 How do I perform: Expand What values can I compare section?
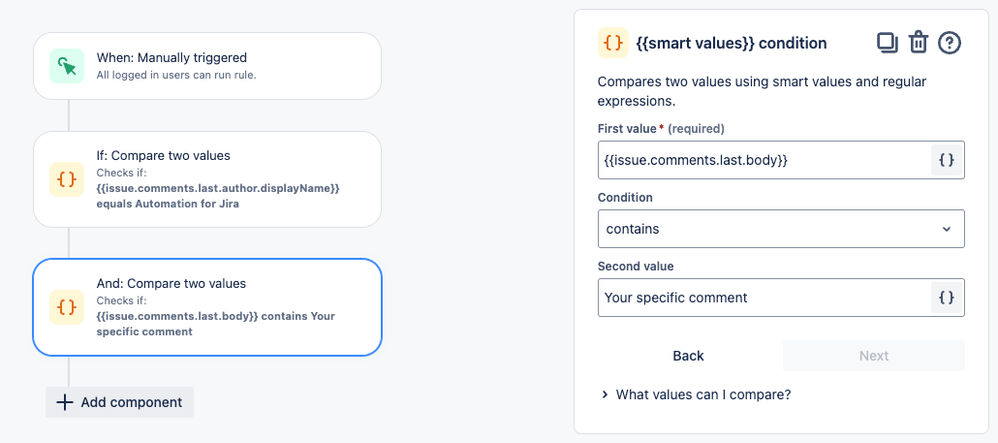702,394
